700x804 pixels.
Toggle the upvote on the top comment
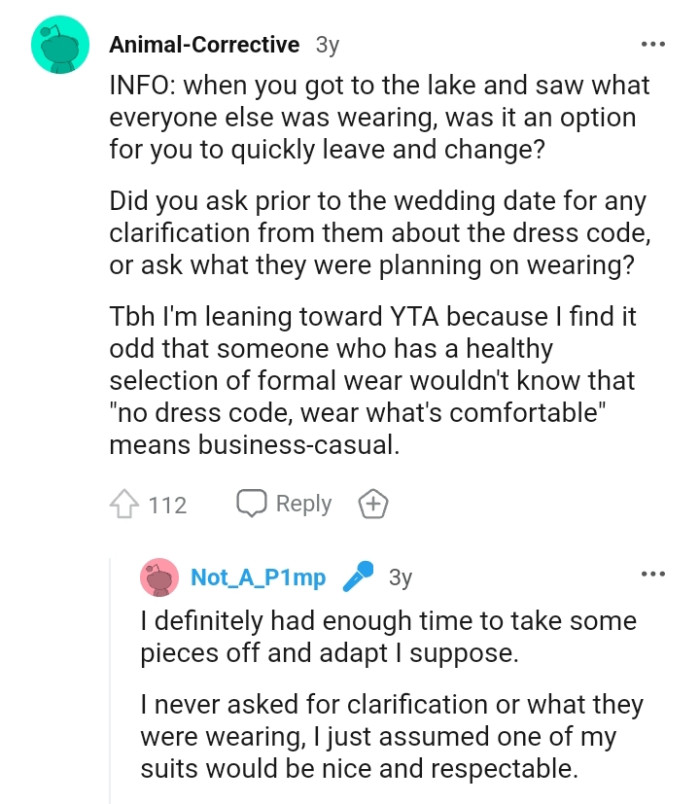[x=123, y=503]
